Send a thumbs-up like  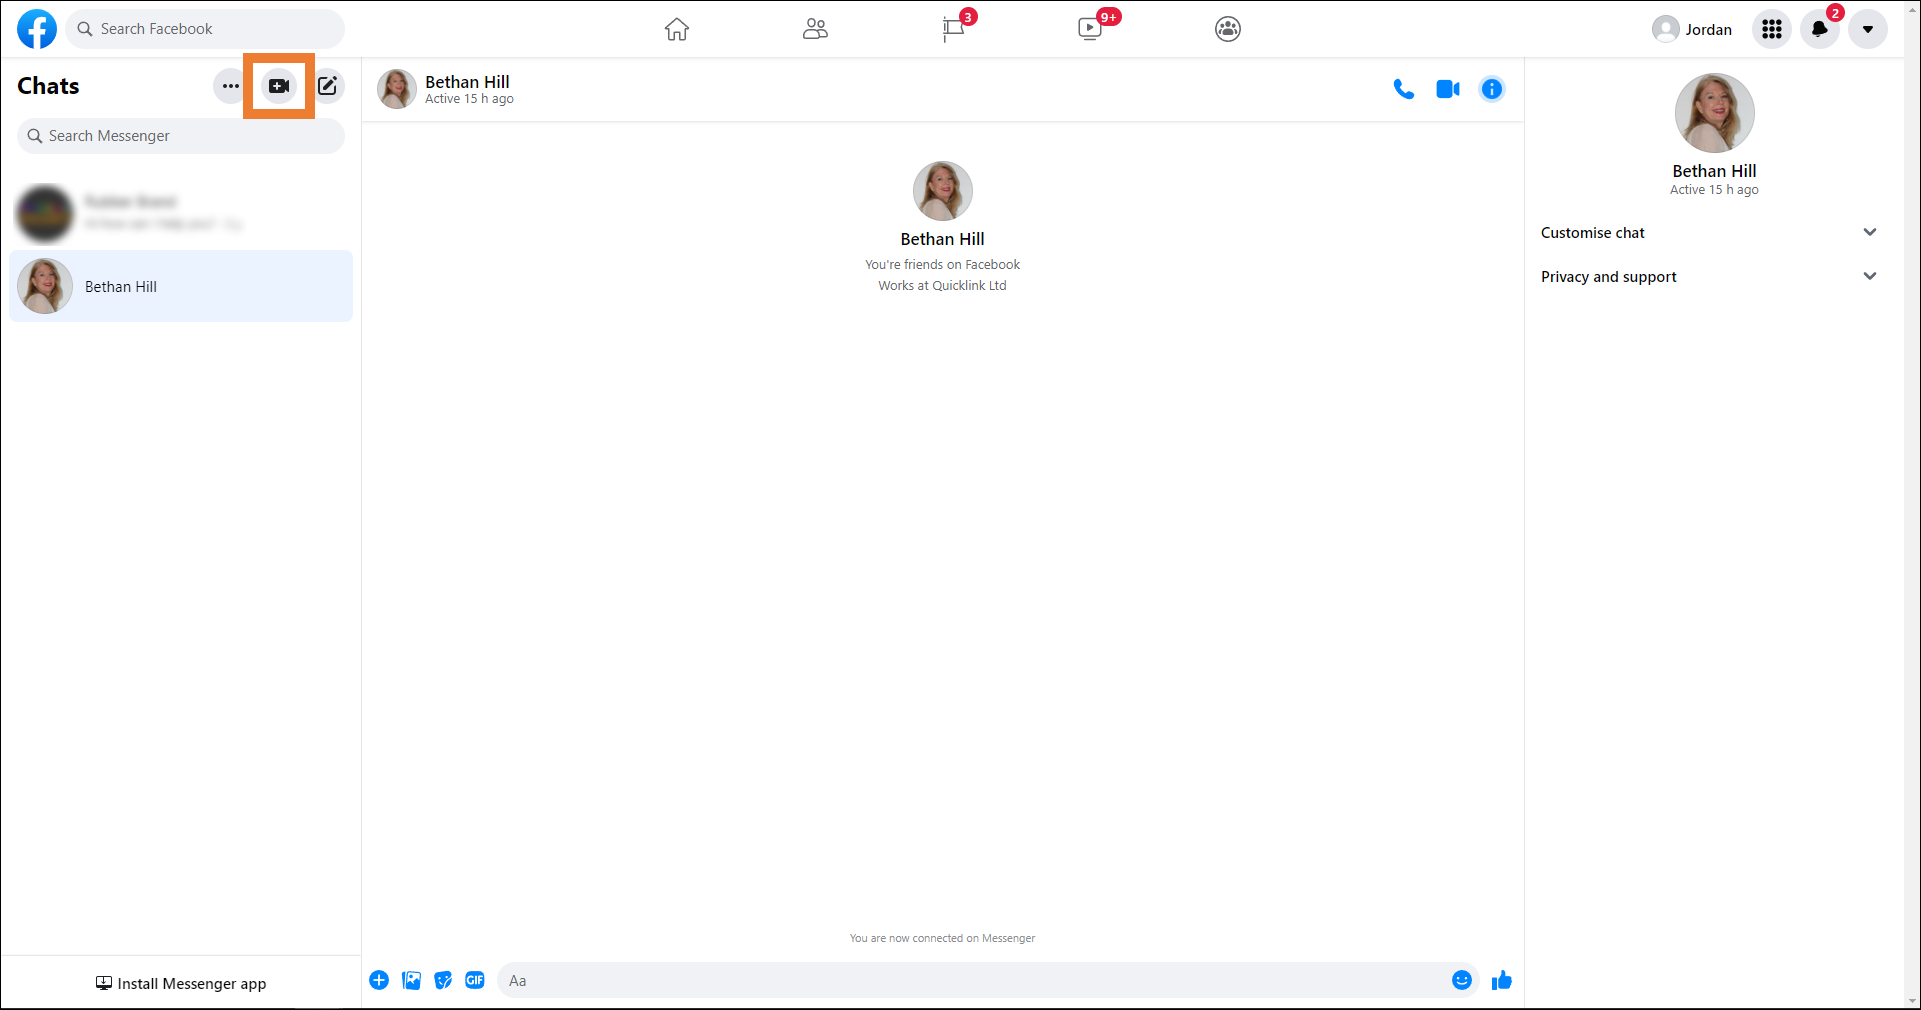point(1501,980)
